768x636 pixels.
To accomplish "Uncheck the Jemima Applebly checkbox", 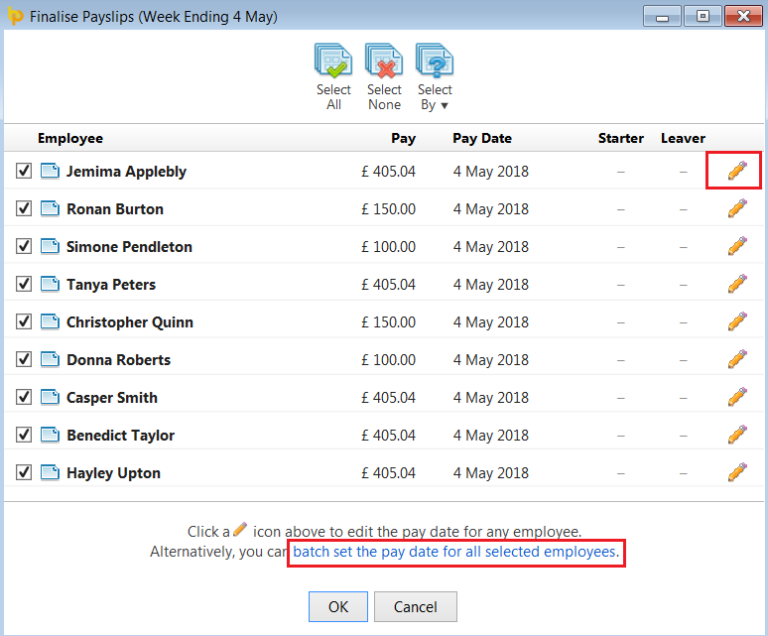I will [x=24, y=171].
